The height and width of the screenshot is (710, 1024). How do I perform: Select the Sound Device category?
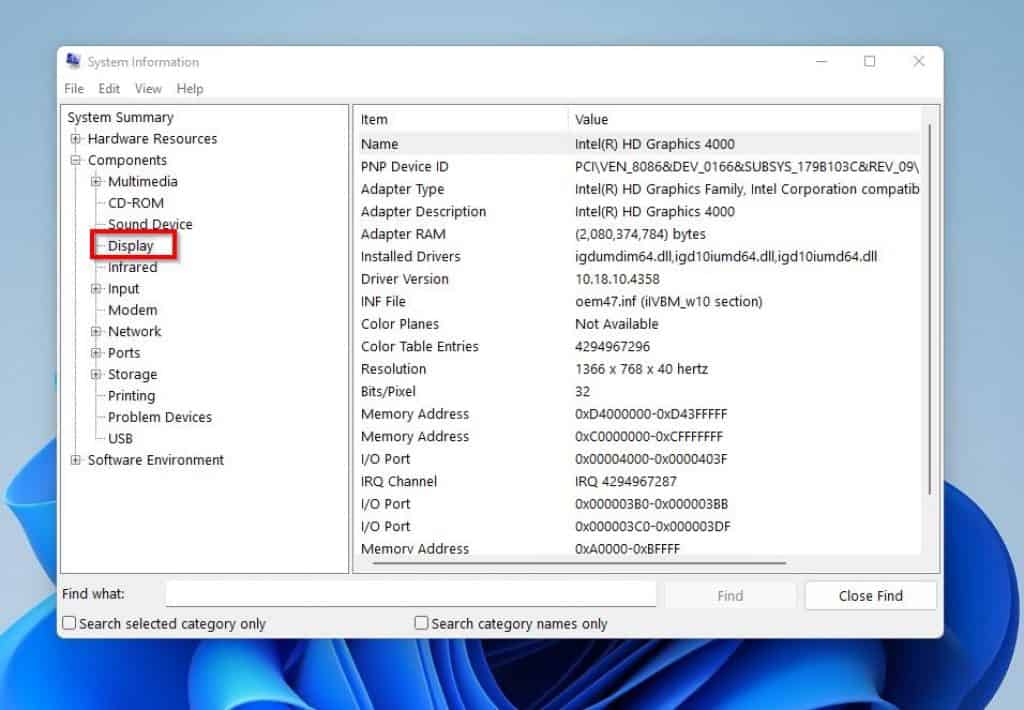pos(150,224)
